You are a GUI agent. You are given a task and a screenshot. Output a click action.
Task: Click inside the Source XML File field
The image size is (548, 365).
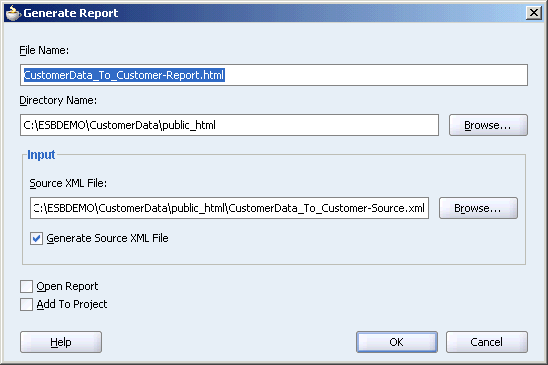[229, 208]
